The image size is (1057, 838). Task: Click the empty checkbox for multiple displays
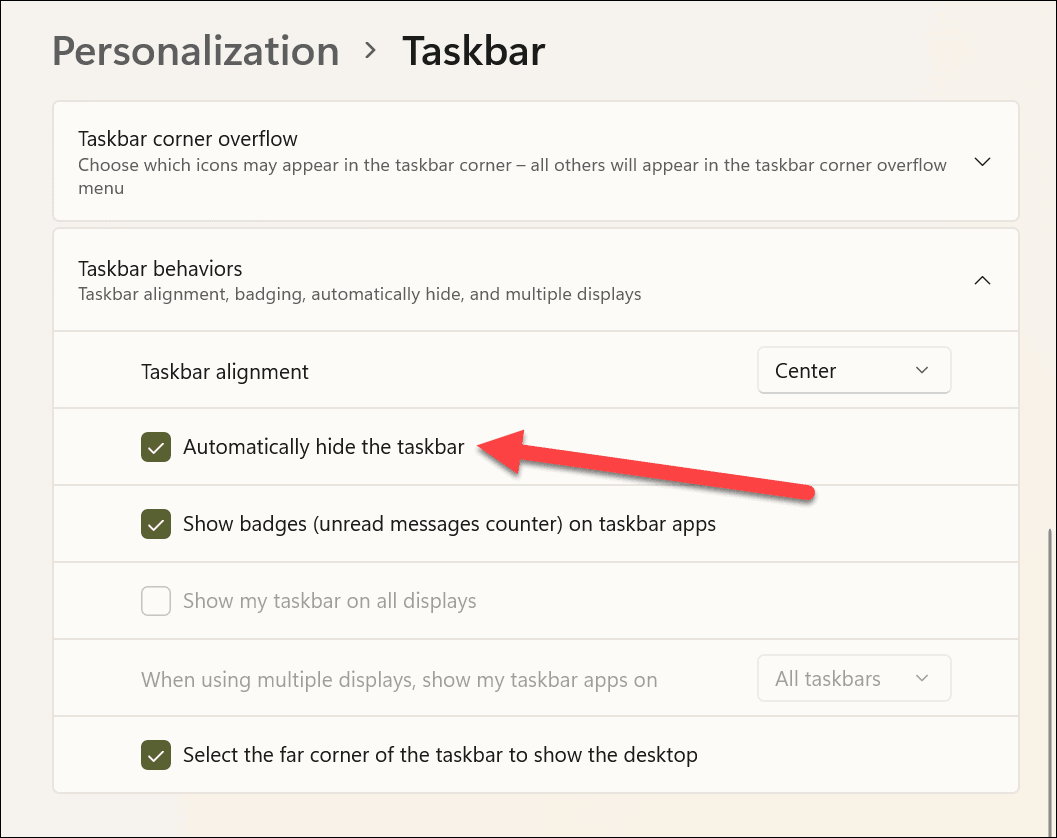[x=156, y=601]
